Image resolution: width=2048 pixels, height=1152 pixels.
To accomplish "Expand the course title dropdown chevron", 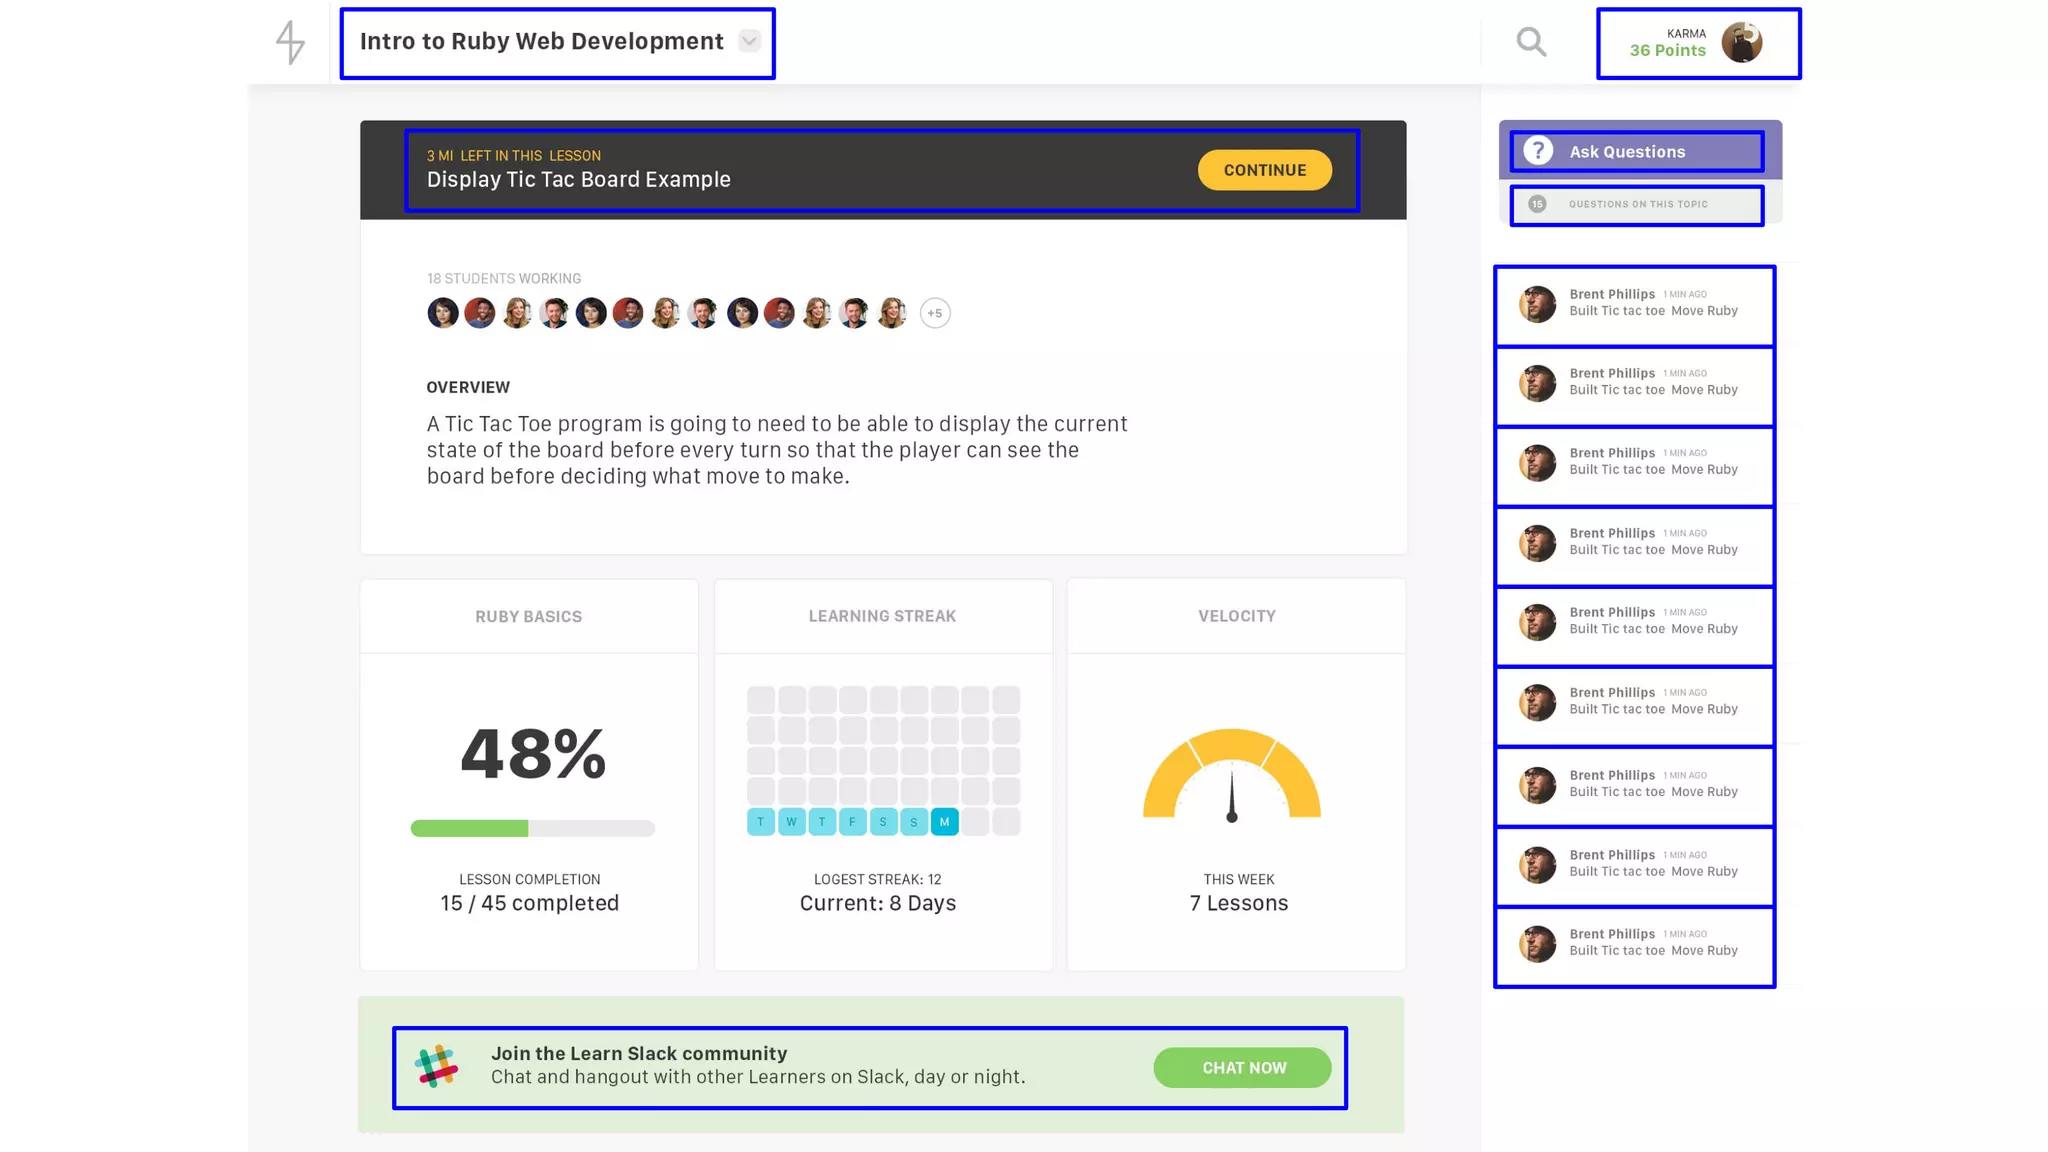I will coord(749,41).
